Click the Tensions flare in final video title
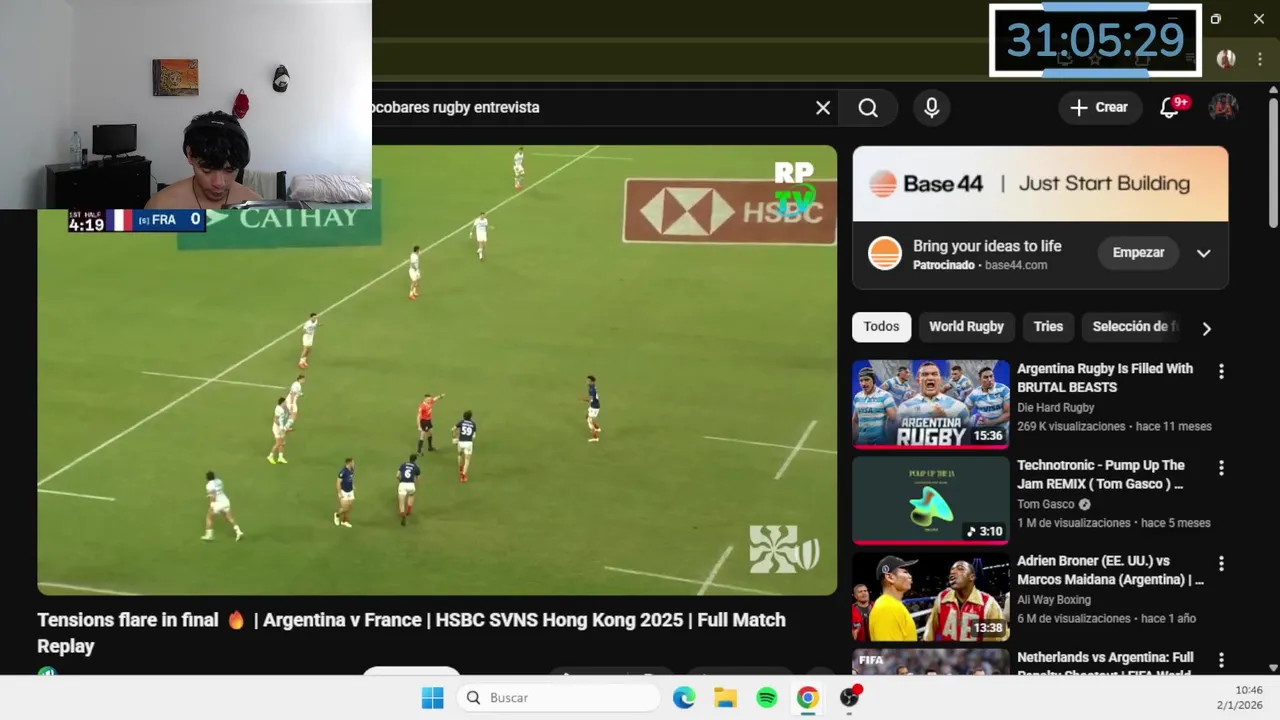Screen dimensions: 1280x720 [x=411, y=633]
